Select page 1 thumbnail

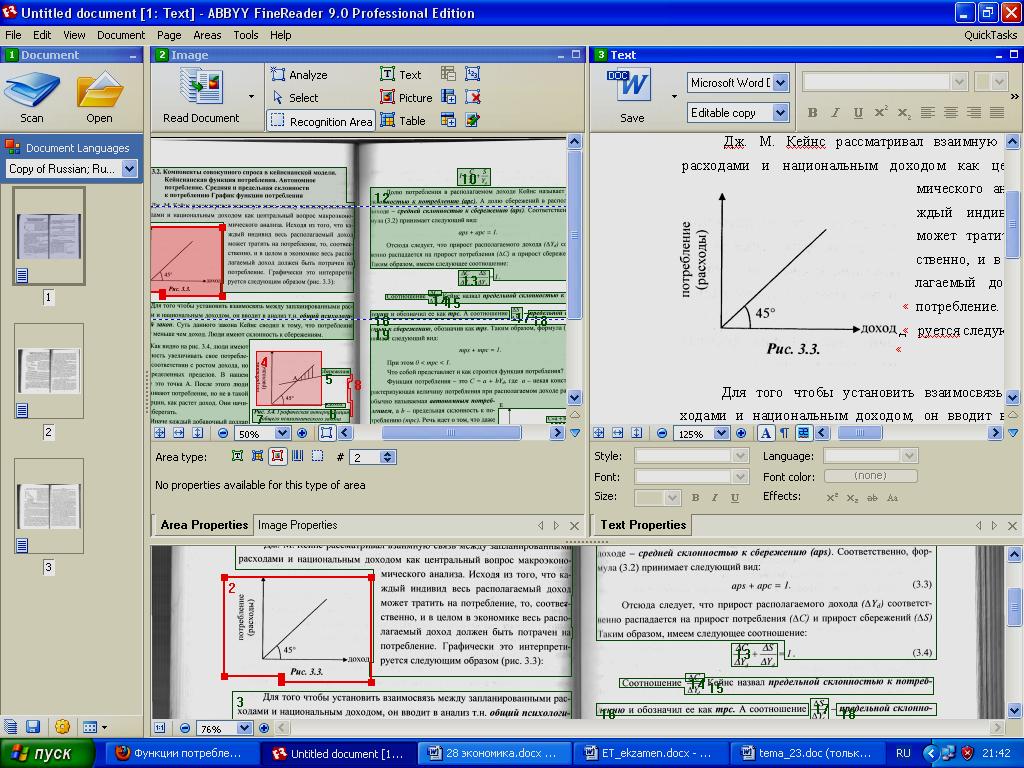[49, 236]
